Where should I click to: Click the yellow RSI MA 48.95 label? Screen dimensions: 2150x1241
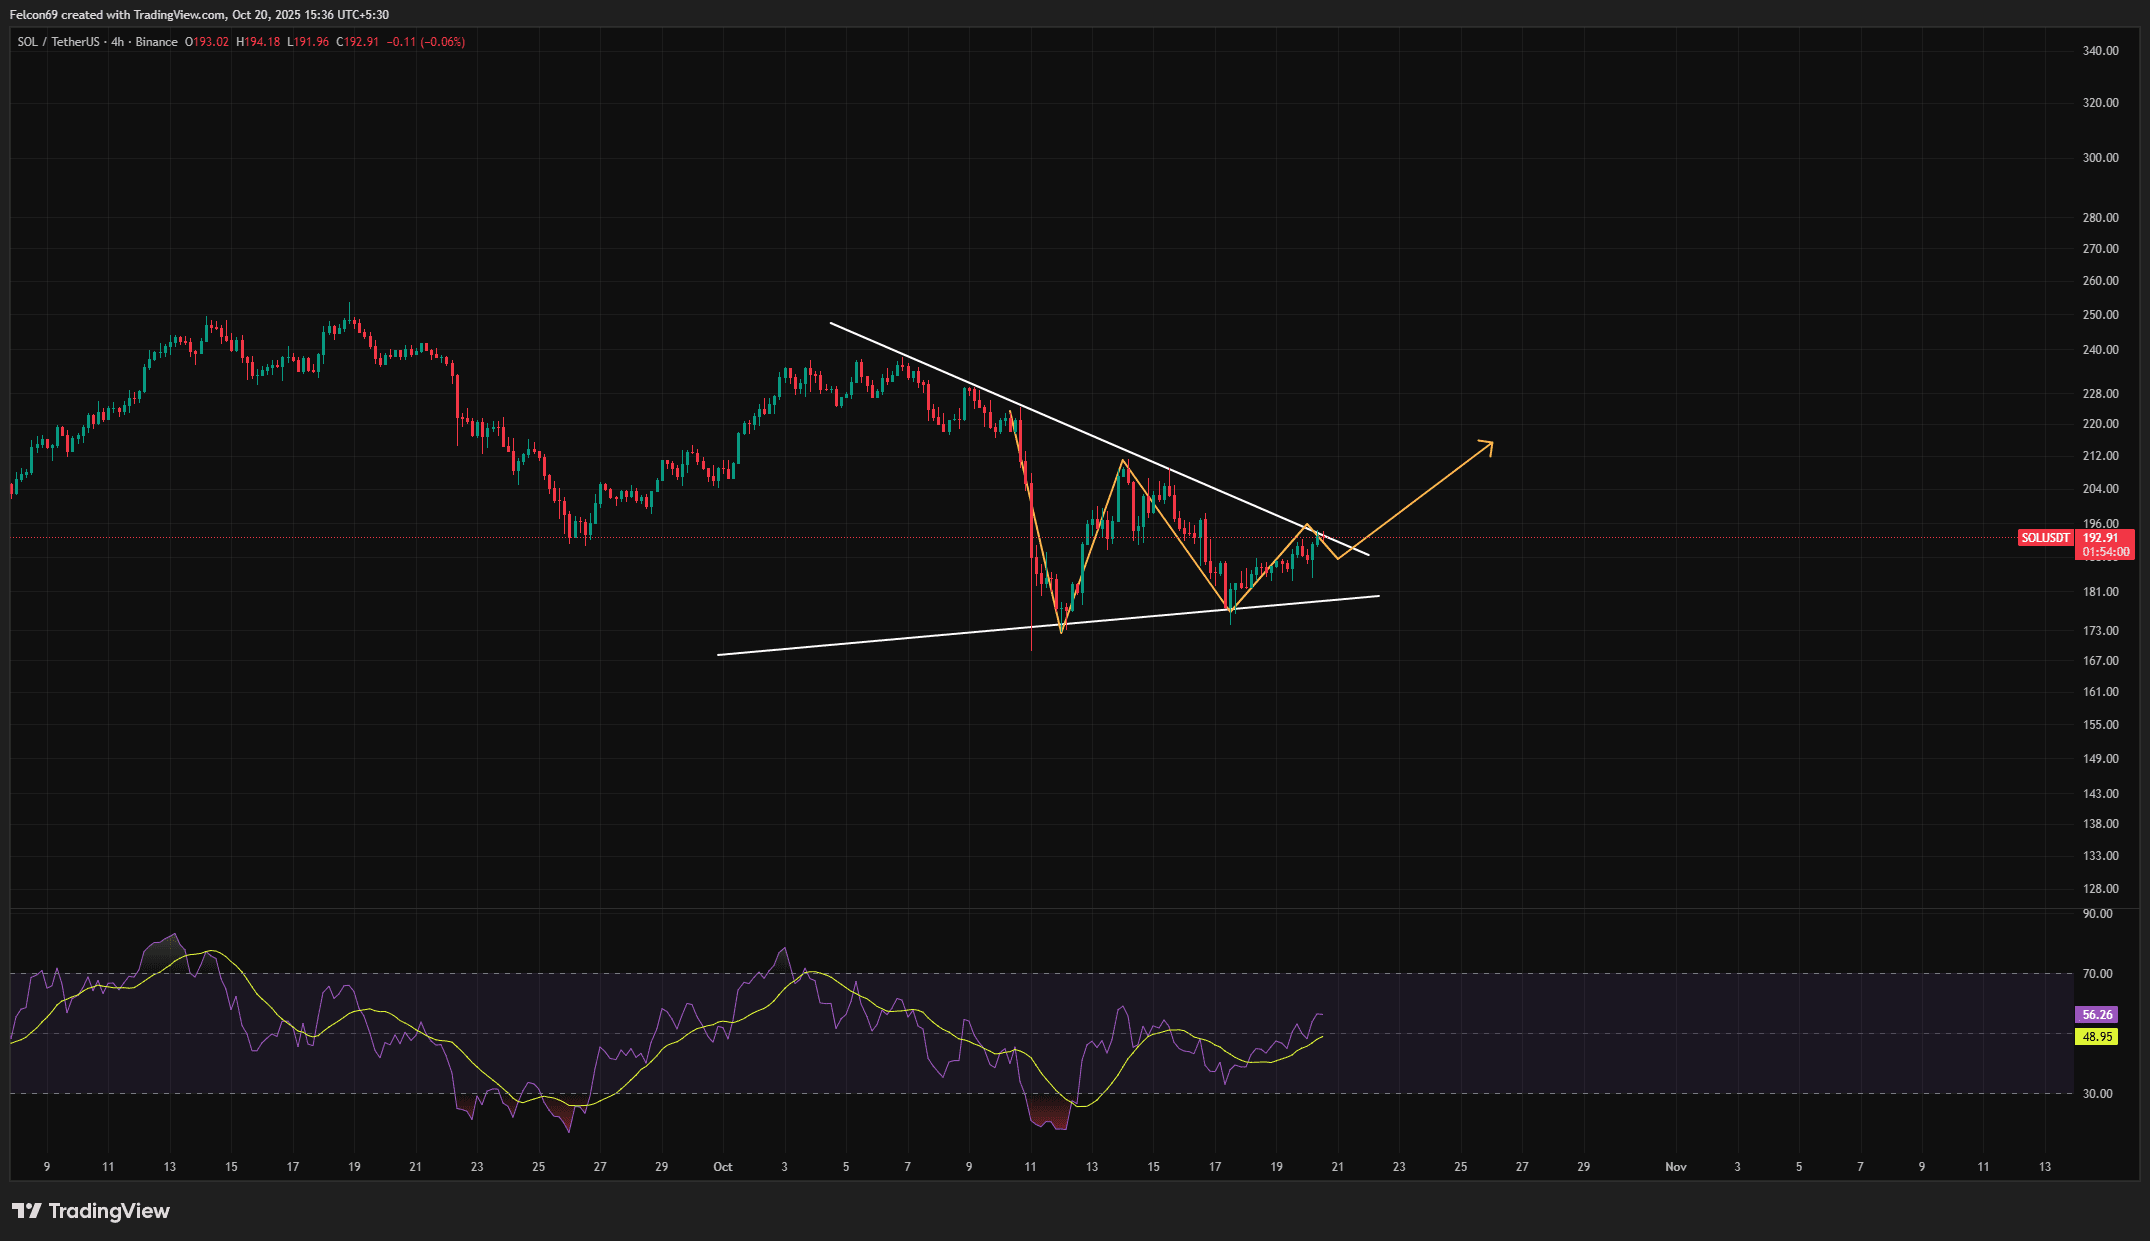2096,1037
